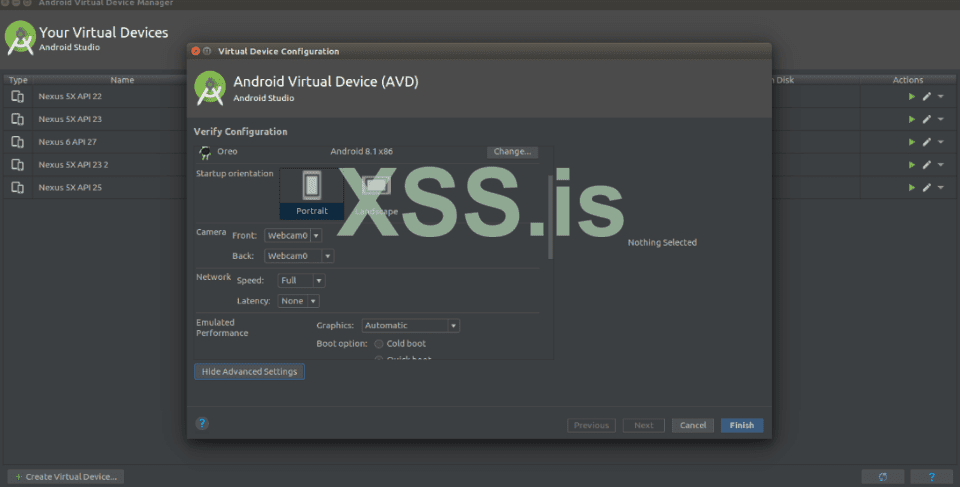Viewport: 960px width, 487px height.
Task: Select the Nexus 5X API 22 row name
Action: click(x=70, y=96)
